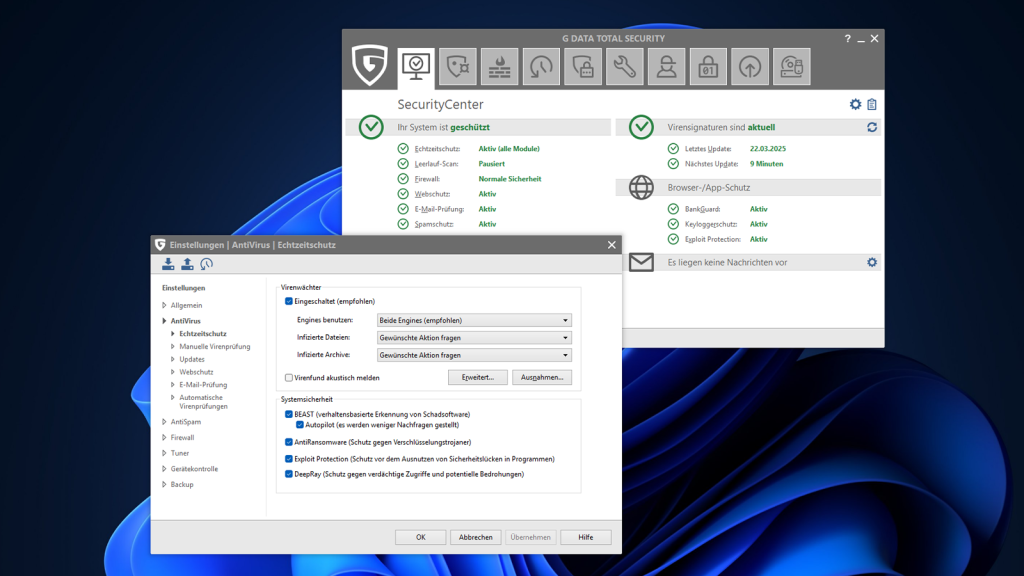
Task: Refresh virus signatures with the circular arrows icon
Action: [x=872, y=127]
